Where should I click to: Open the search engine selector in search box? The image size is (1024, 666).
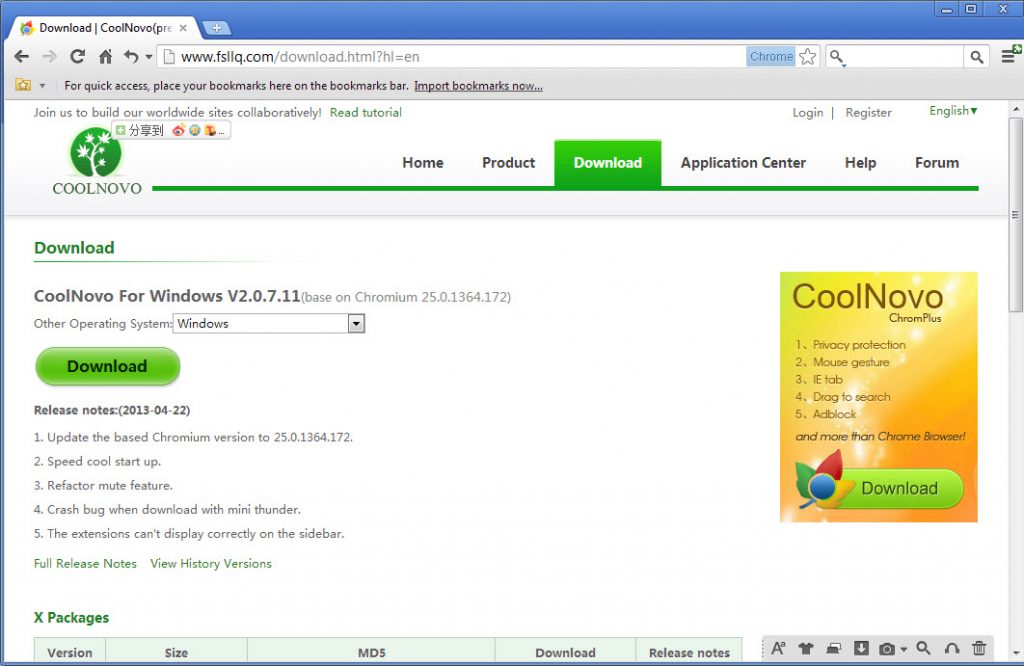click(837, 57)
